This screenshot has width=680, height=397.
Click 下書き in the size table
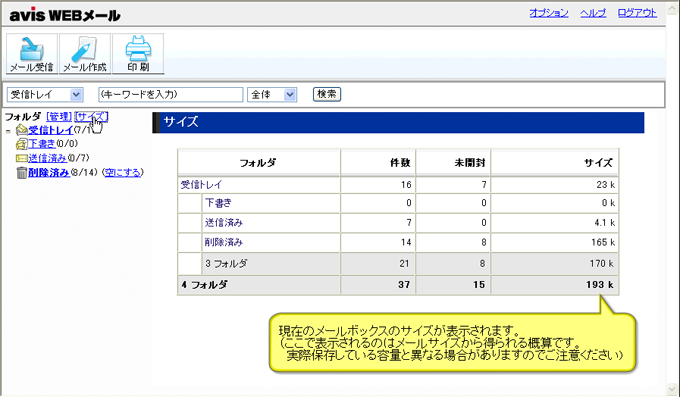pyautogui.click(x=218, y=203)
